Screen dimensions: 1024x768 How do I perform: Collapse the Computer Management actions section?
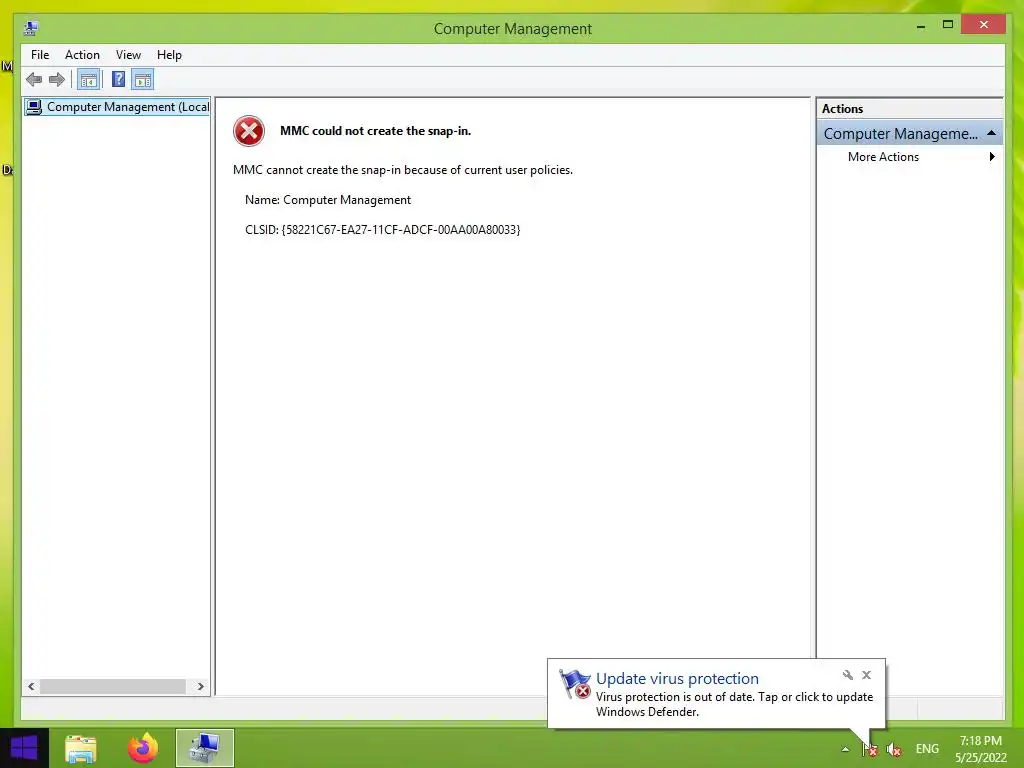(991, 133)
